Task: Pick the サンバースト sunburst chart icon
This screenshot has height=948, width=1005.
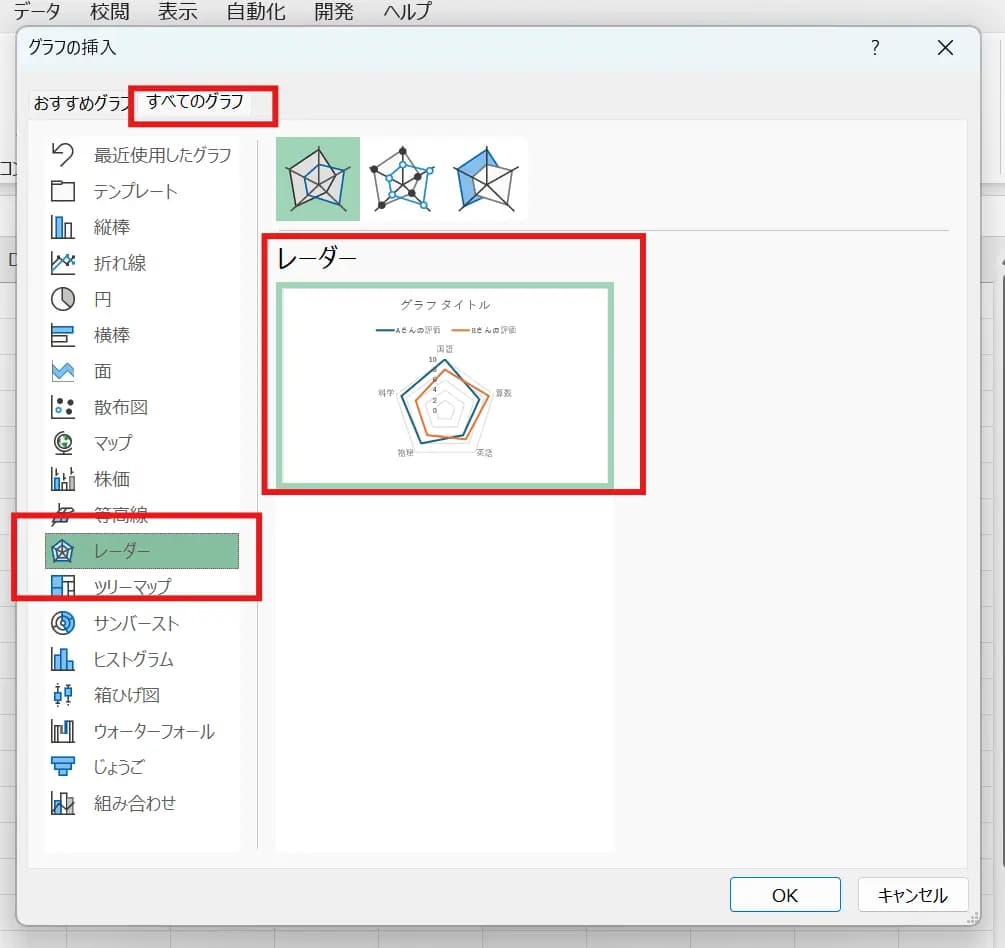Action: pyautogui.click(x=63, y=623)
